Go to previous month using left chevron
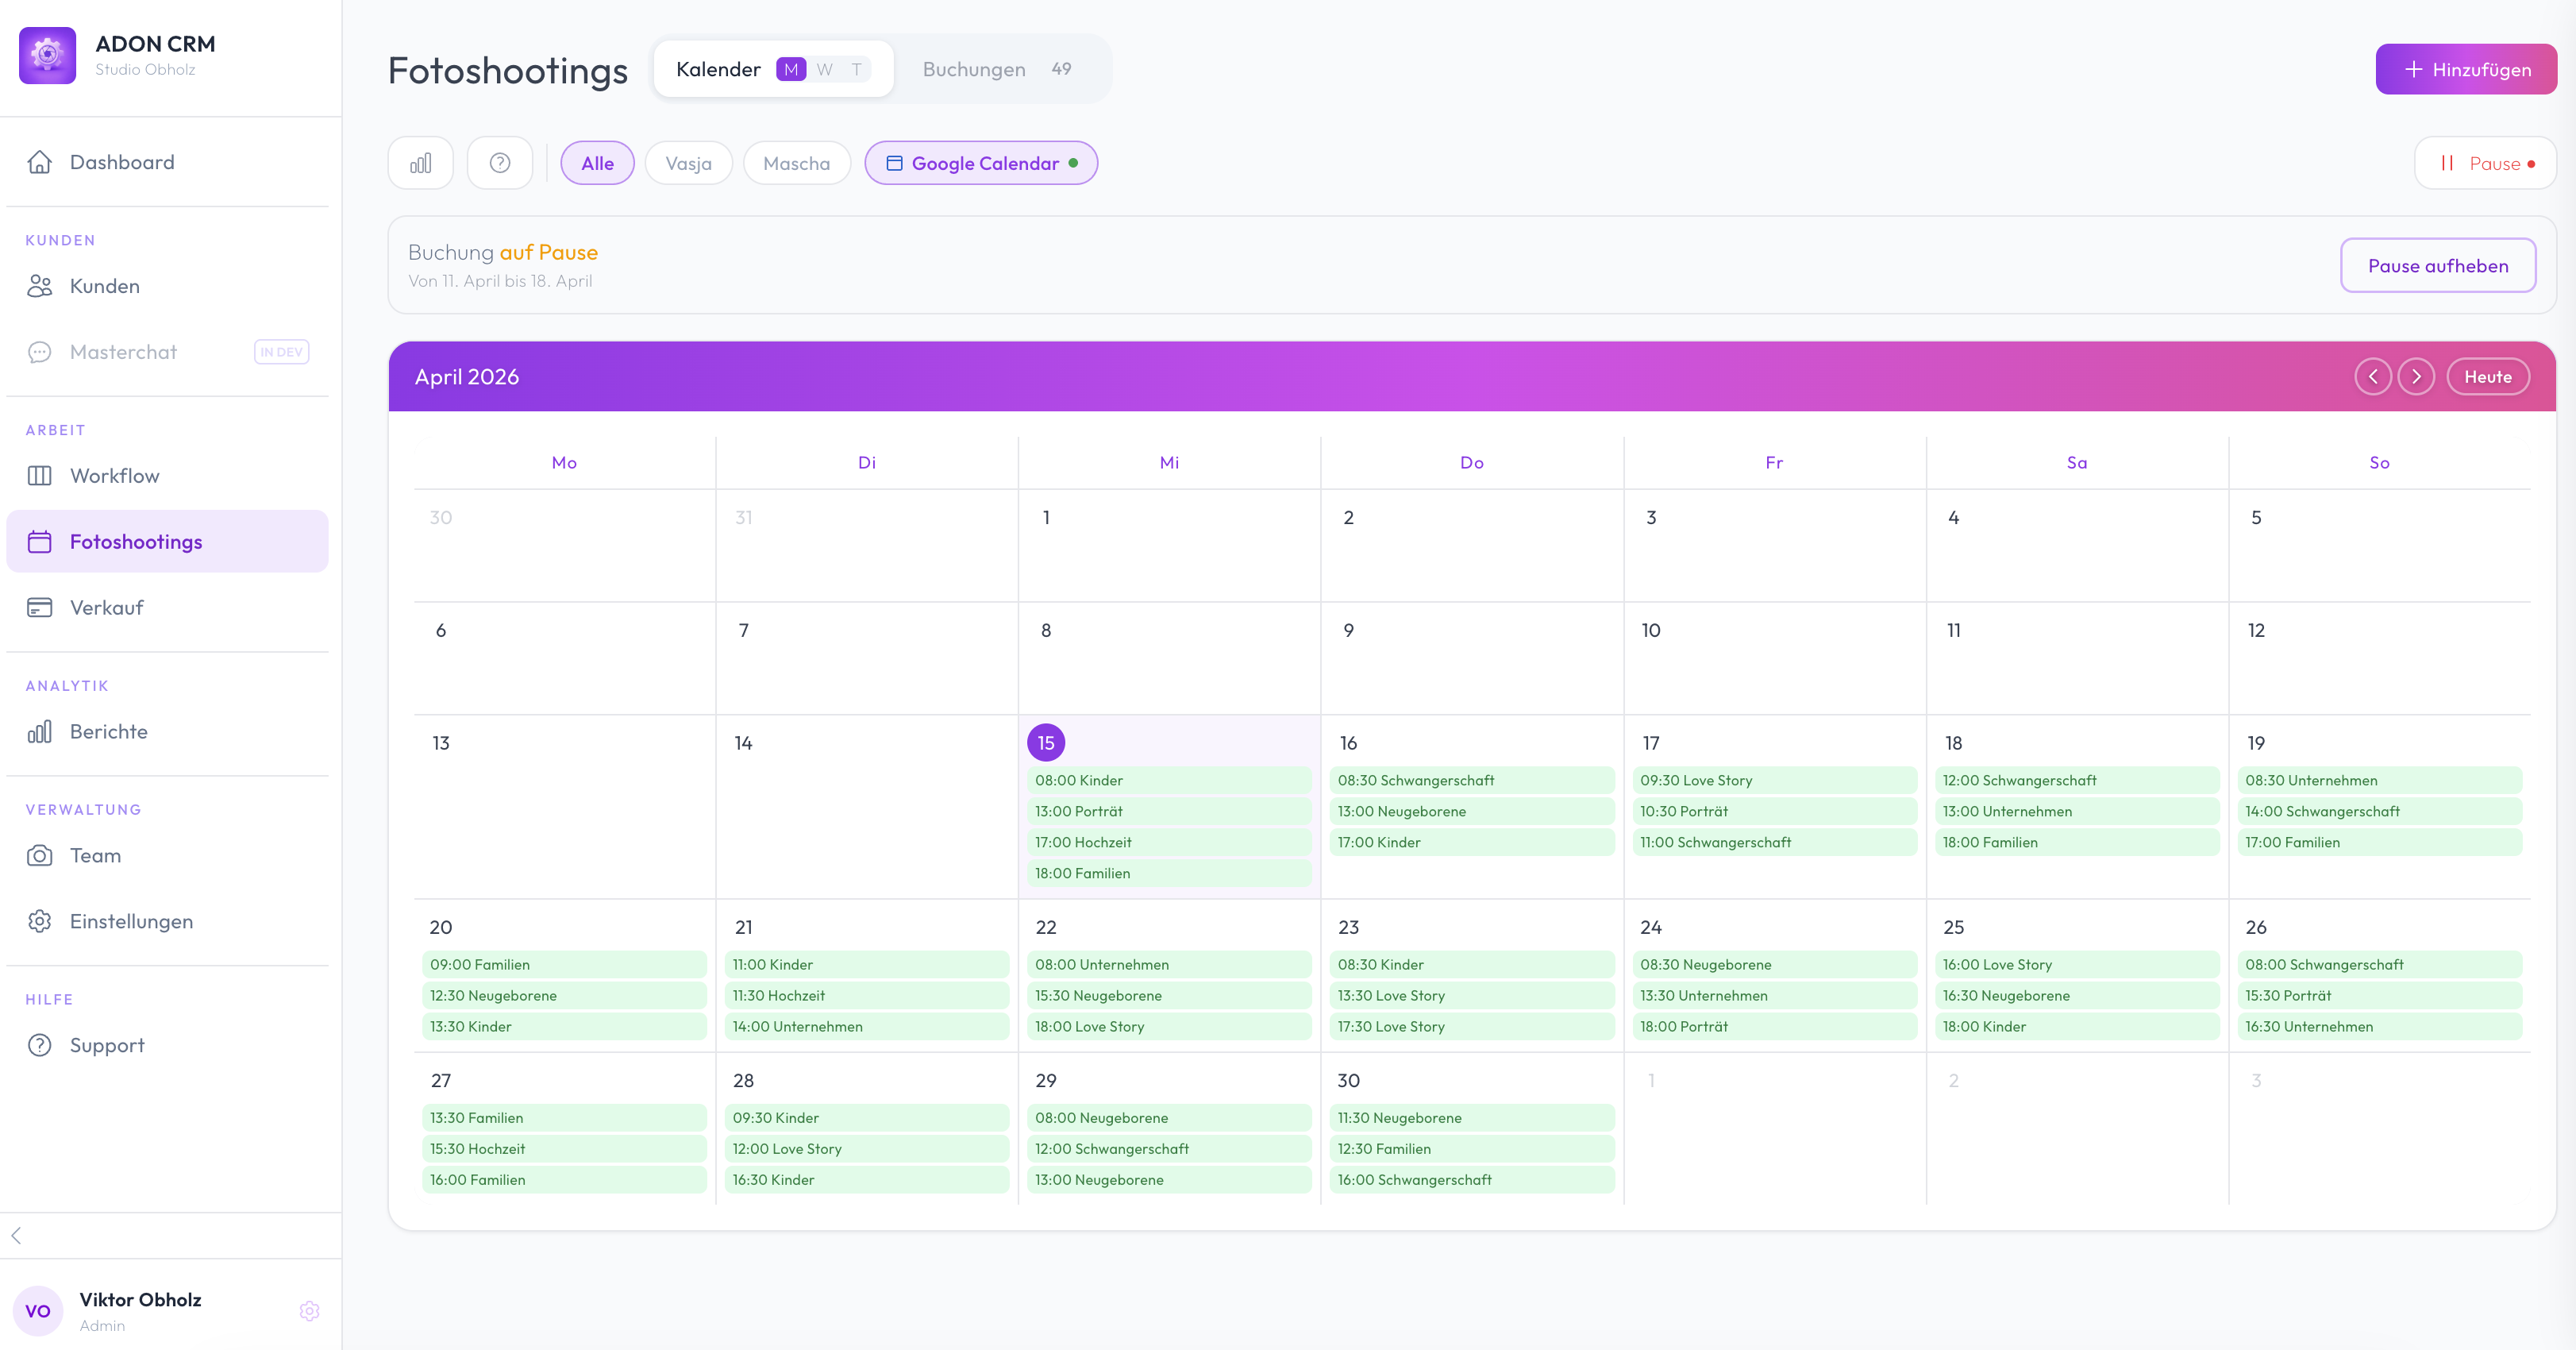The height and width of the screenshot is (1350, 2576). tap(2373, 376)
